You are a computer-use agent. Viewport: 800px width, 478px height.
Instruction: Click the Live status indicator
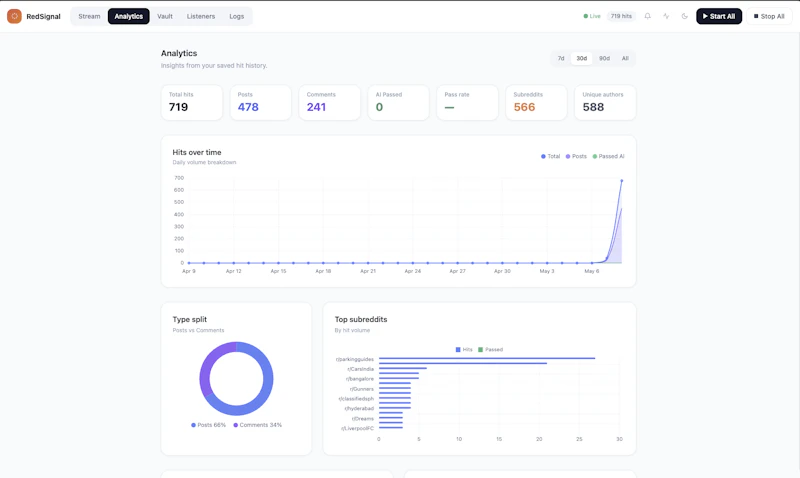point(592,16)
